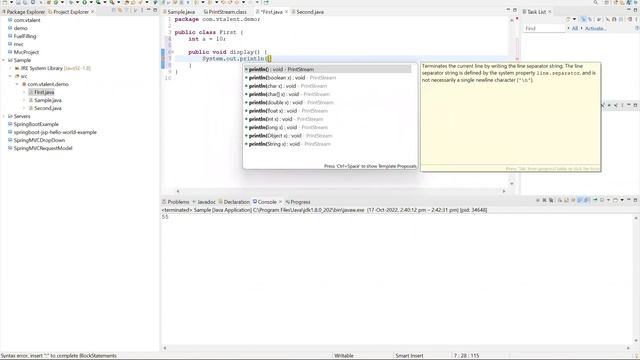Select Sample.java in package tree

coord(48,100)
